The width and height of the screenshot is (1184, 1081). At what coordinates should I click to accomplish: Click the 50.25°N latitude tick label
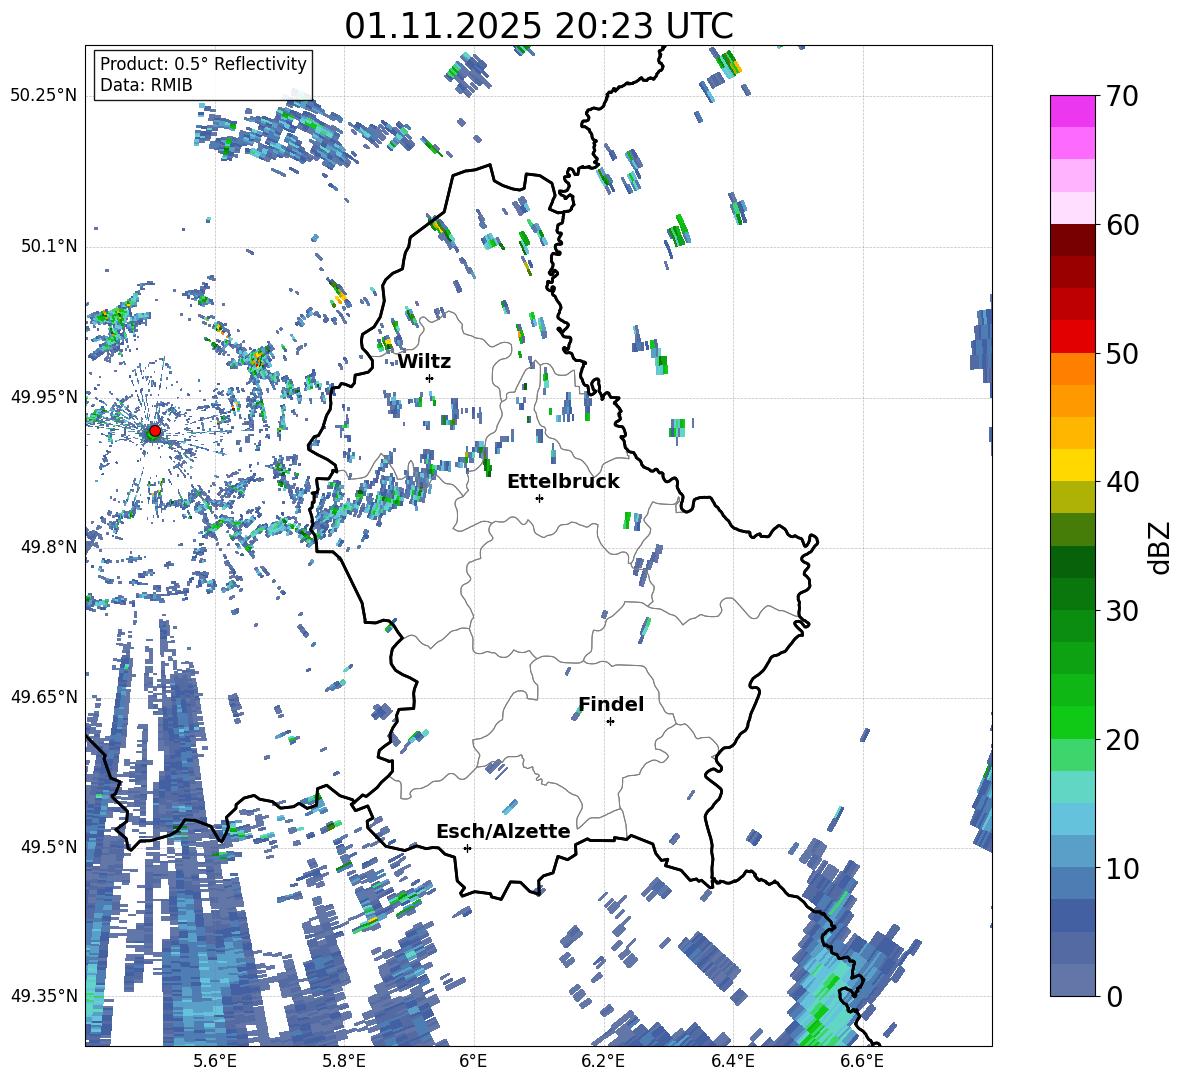click(44, 96)
